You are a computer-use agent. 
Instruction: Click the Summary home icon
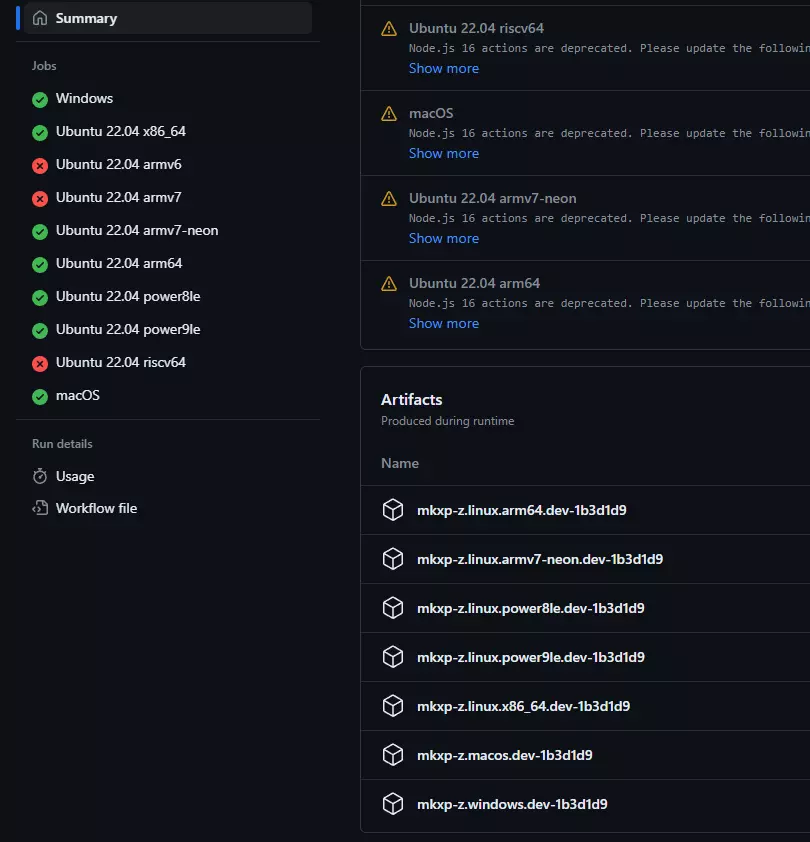click(x=40, y=18)
